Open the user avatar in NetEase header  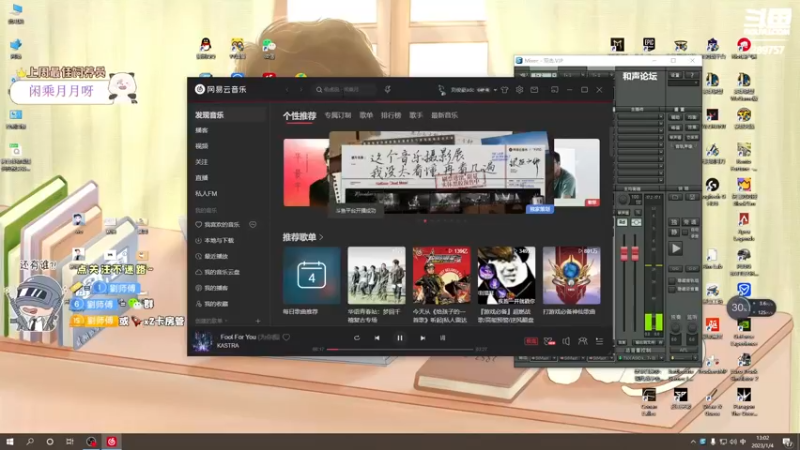coord(441,90)
